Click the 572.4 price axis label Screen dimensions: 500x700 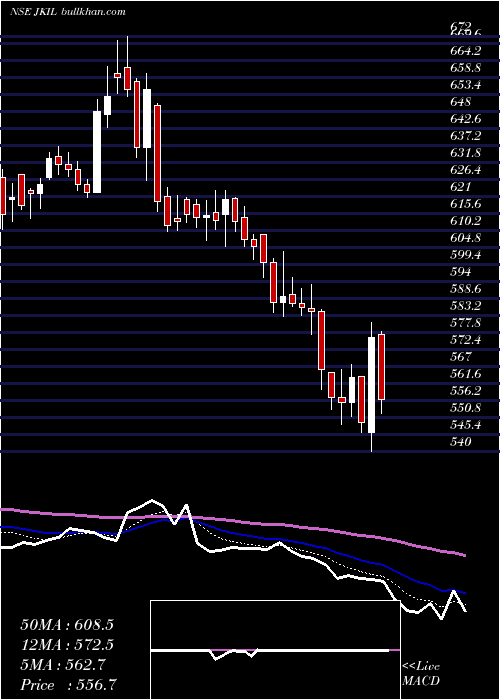point(466,340)
